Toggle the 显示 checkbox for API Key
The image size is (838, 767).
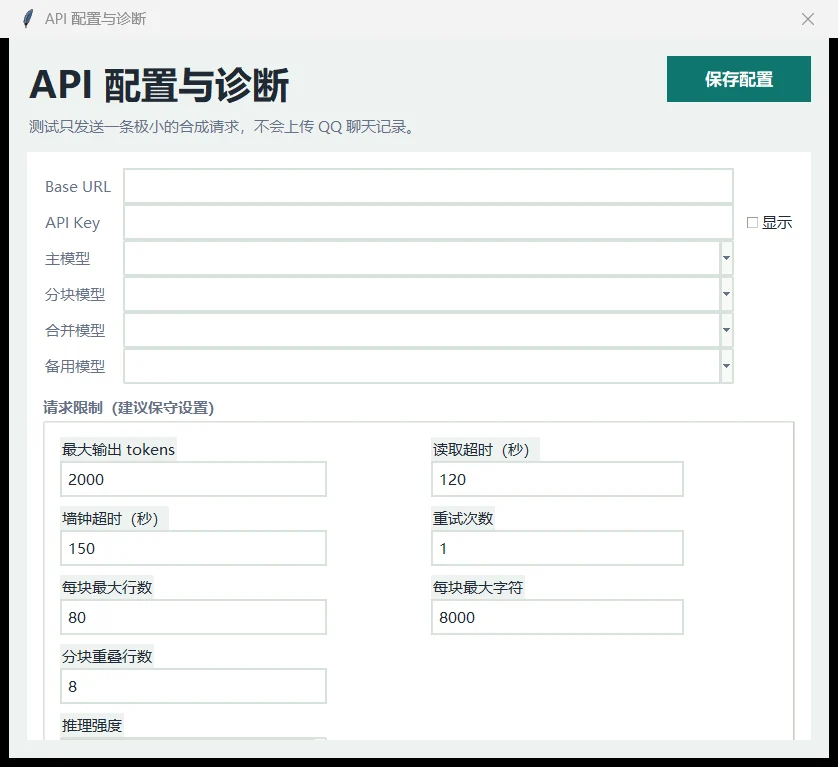point(752,222)
